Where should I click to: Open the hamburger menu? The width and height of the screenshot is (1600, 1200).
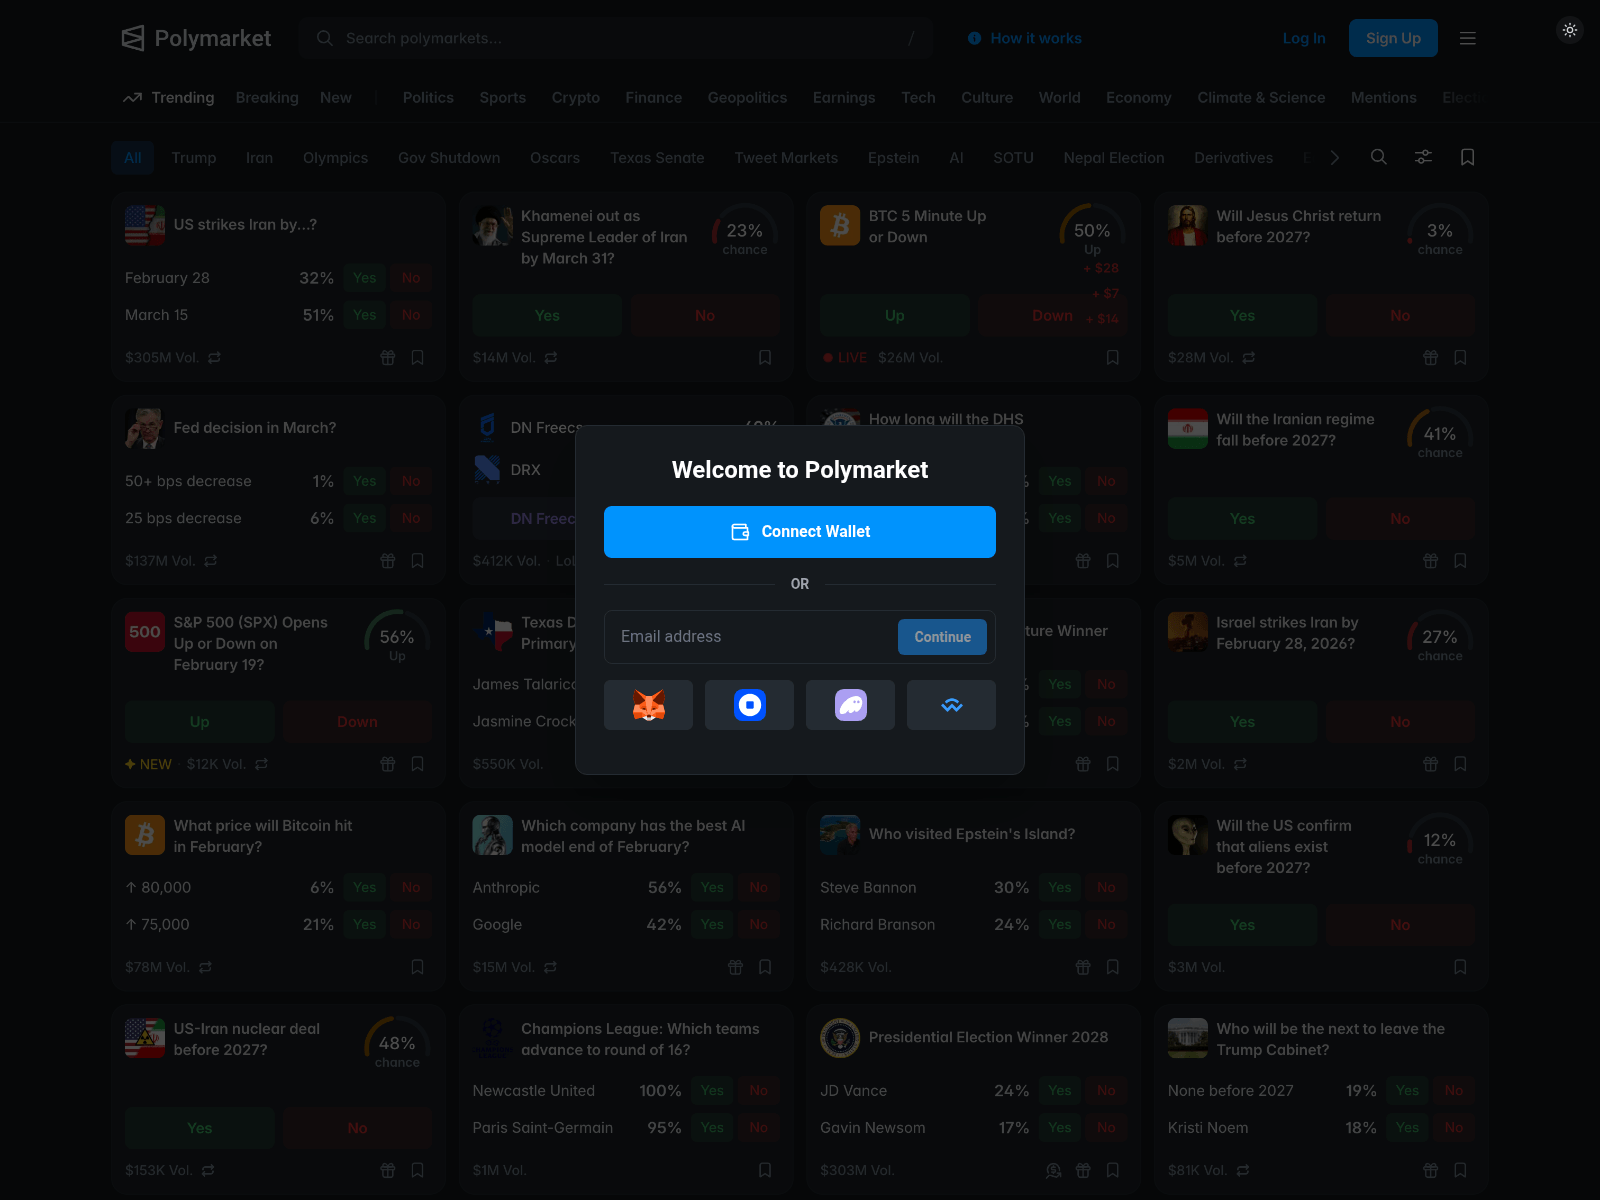click(x=1468, y=38)
